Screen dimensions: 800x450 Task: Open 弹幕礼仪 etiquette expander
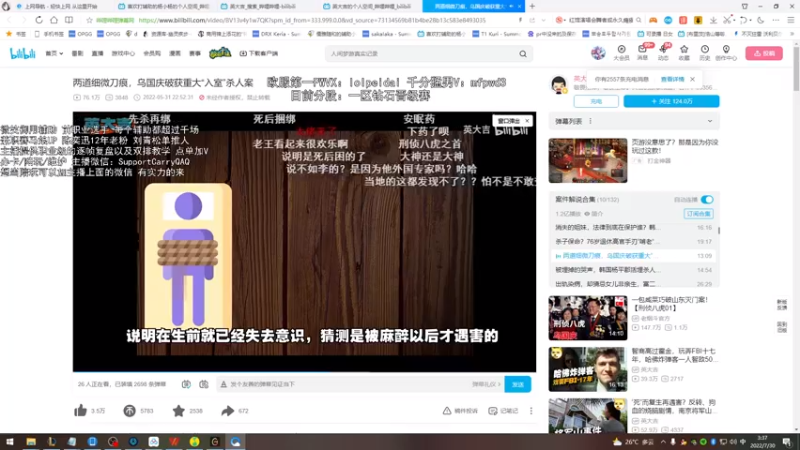tap(486, 384)
